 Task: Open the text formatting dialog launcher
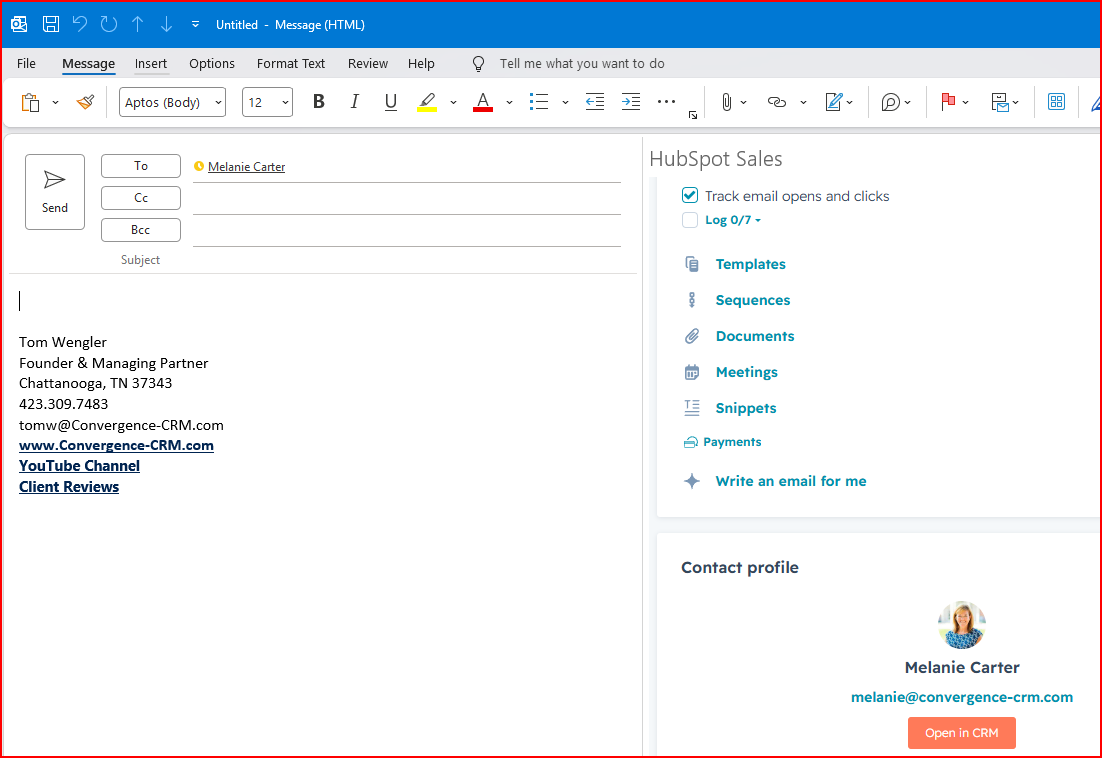click(x=693, y=115)
